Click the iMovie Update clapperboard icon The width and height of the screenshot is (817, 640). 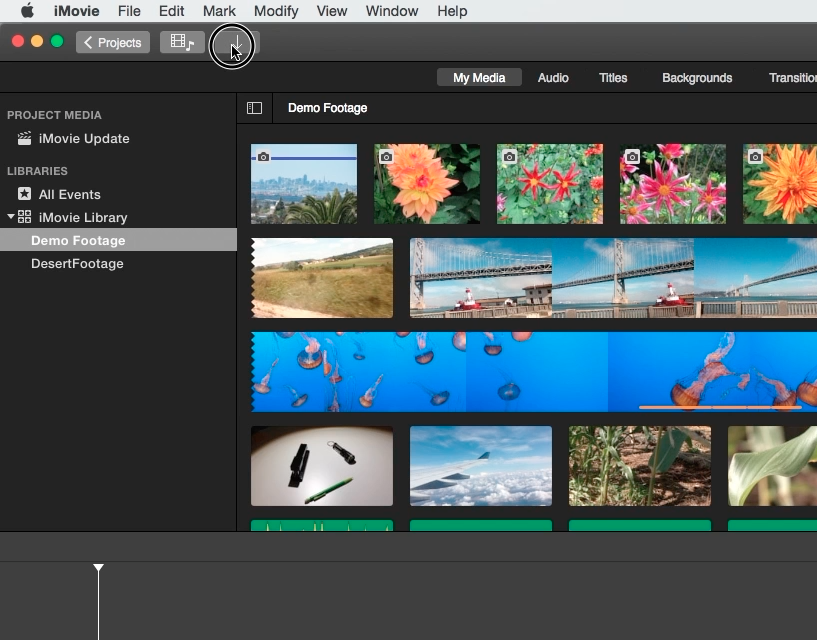24,139
